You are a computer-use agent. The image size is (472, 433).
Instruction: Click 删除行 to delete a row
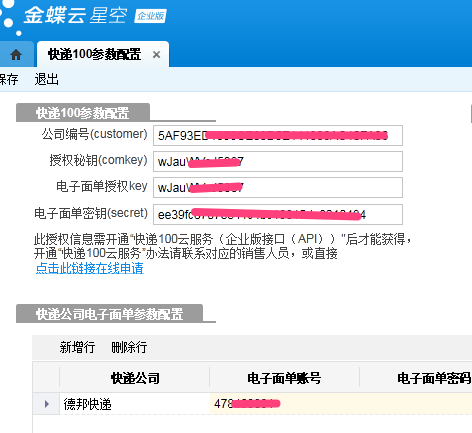pos(129,347)
